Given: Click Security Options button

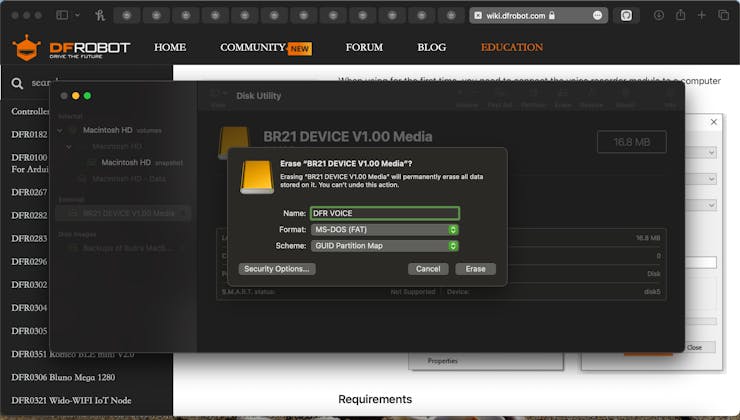Looking at the screenshot, I should click(x=277, y=269).
